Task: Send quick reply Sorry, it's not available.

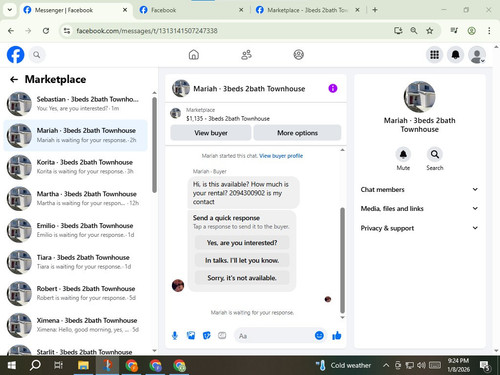Action: pyautogui.click(x=242, y=278)
